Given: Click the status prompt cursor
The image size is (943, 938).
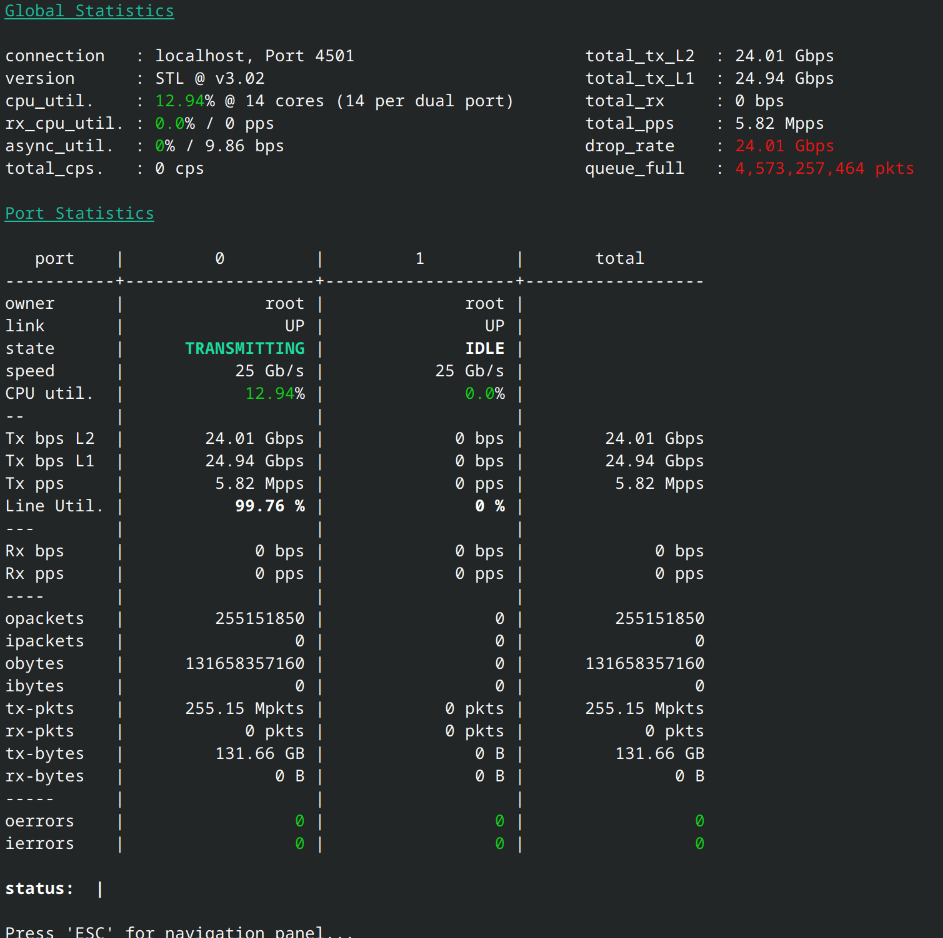Looking at the screenshot, I should click(x=100, y=889).
